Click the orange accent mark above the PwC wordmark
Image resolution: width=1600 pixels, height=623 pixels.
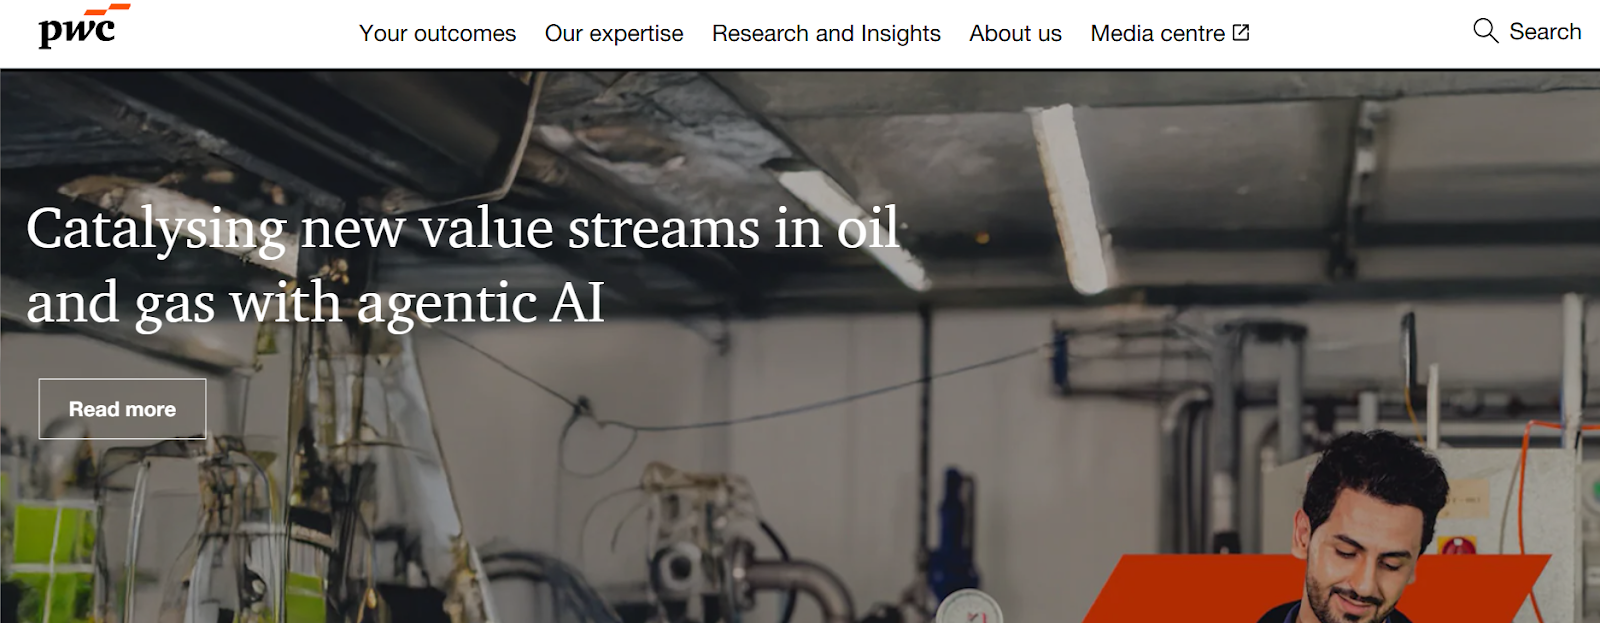pyautogui.click(x=108, y=10)
